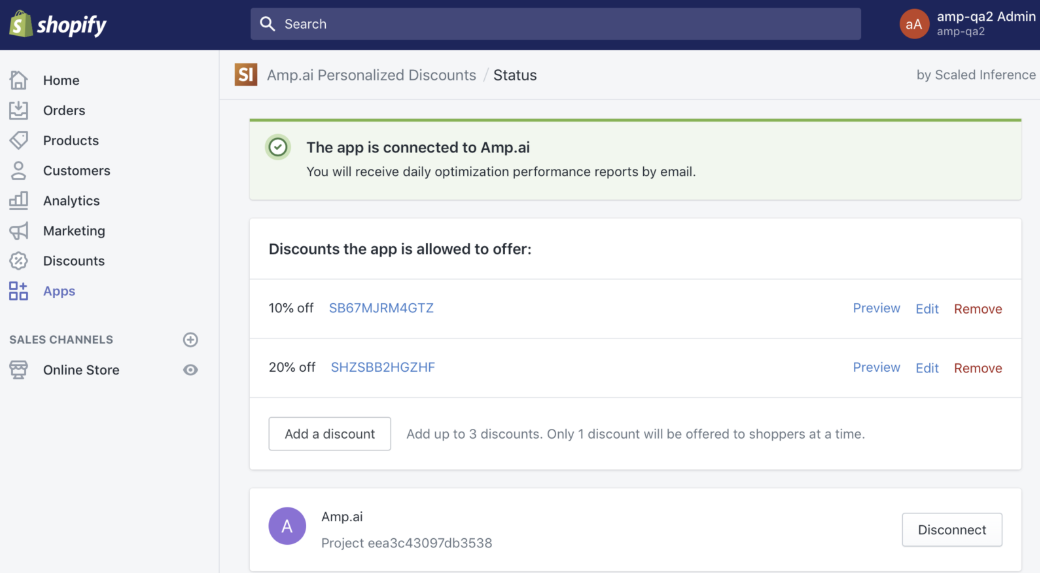Viewport: 1040px width, 574px height.
Task: Remove the 20% off discount
Action: [978, 368]
